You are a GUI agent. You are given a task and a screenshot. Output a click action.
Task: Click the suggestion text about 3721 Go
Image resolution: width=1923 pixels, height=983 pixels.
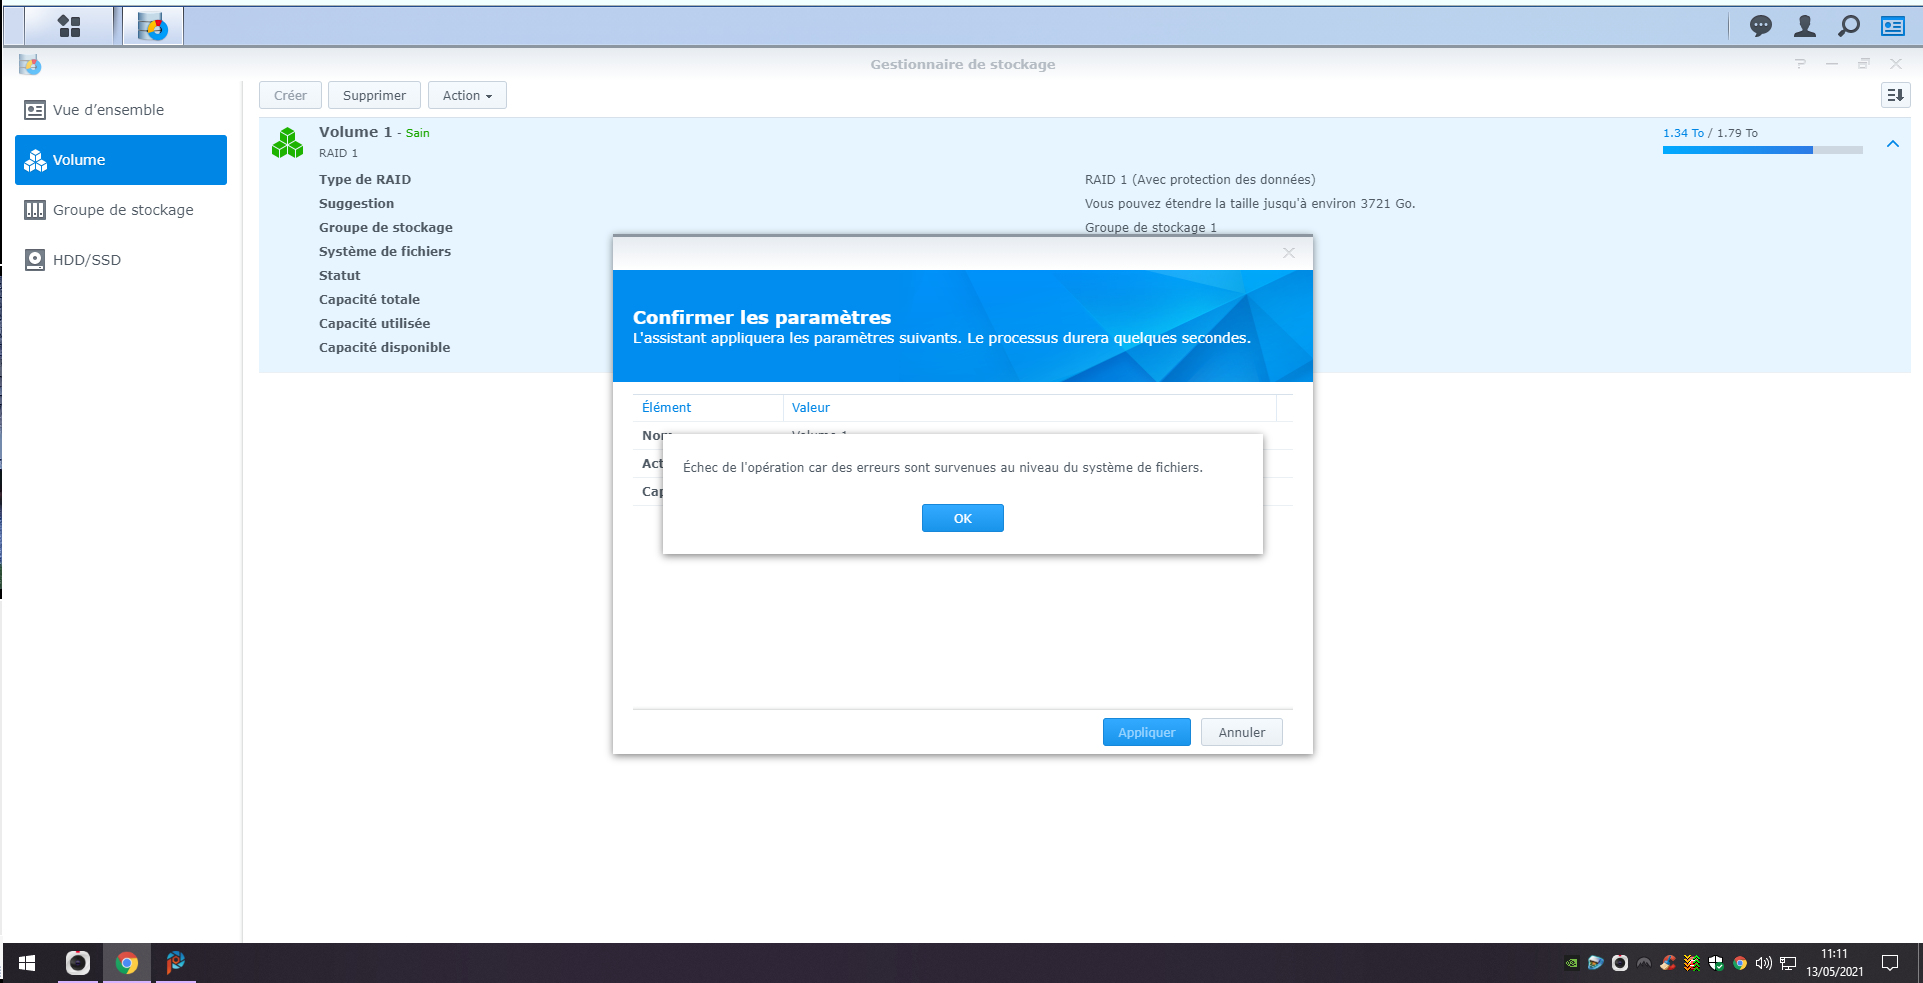[x=1250, y=204]
